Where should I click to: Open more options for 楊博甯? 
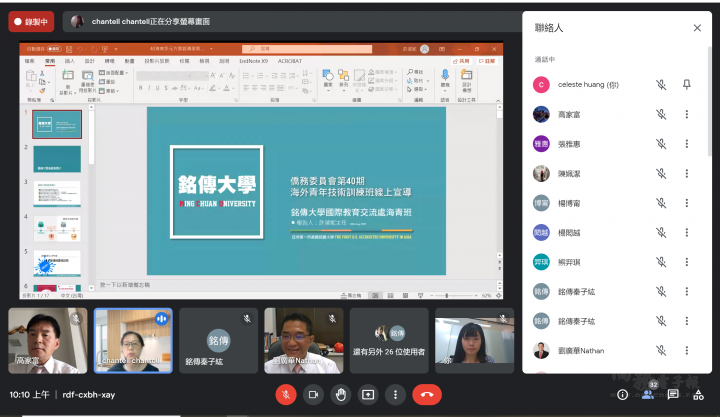click(x=686, y=203)
